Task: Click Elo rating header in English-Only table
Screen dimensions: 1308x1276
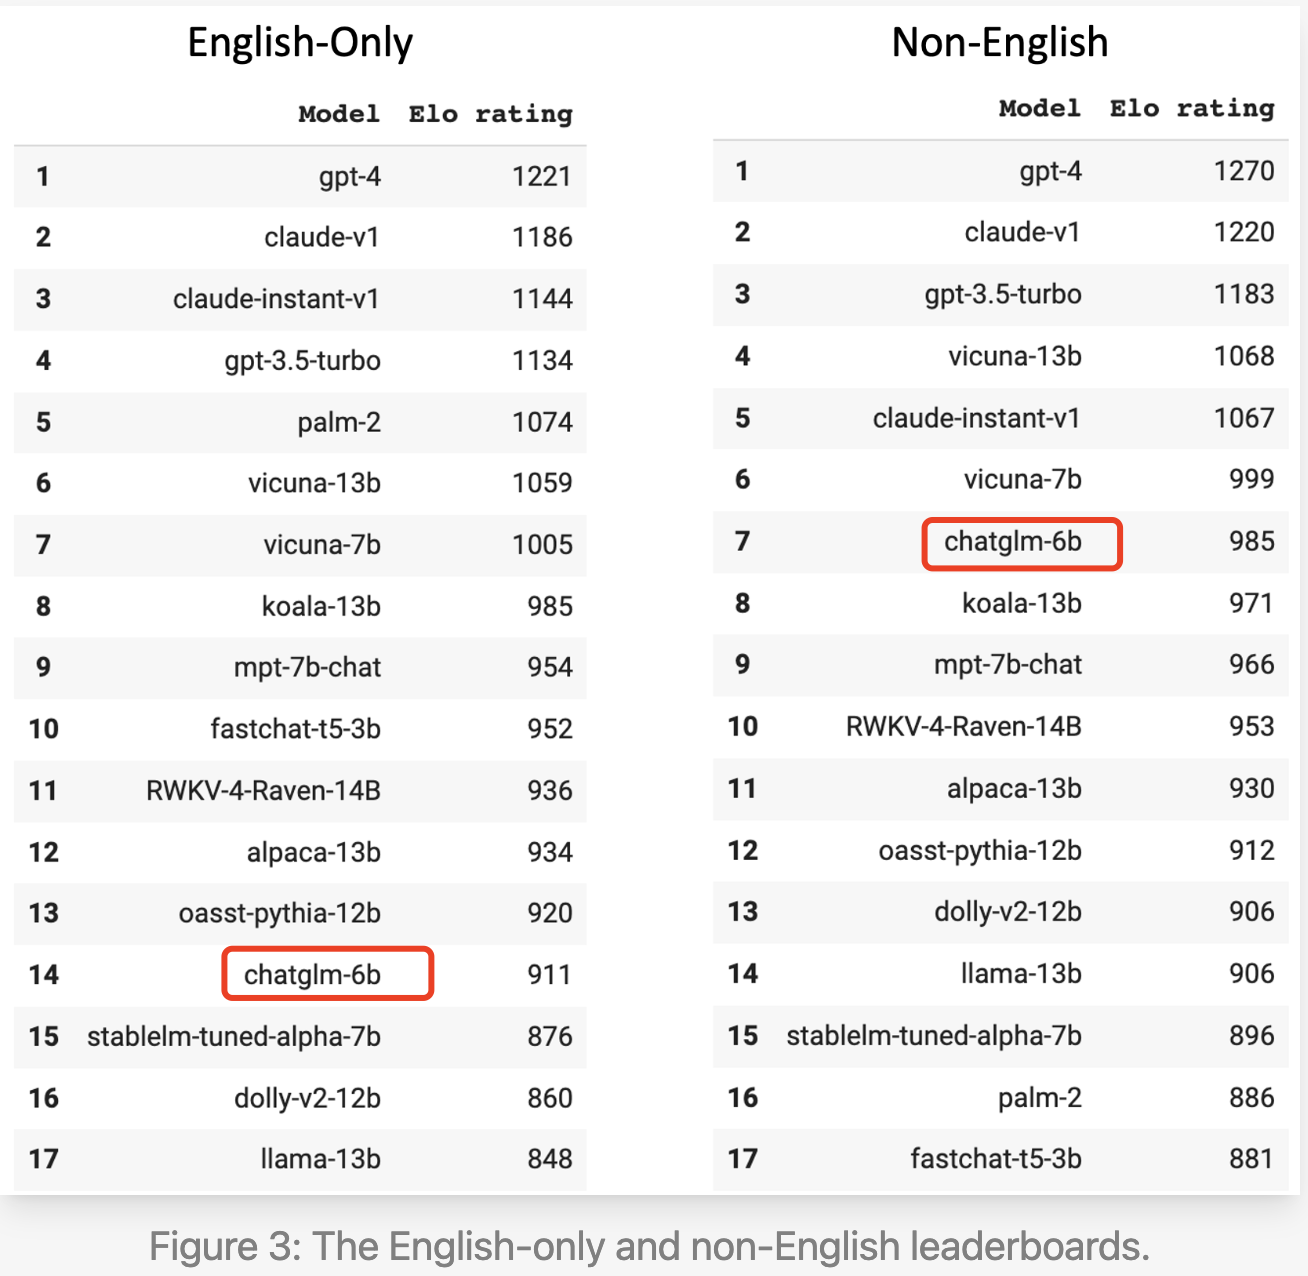Action: tap(490, 114)
